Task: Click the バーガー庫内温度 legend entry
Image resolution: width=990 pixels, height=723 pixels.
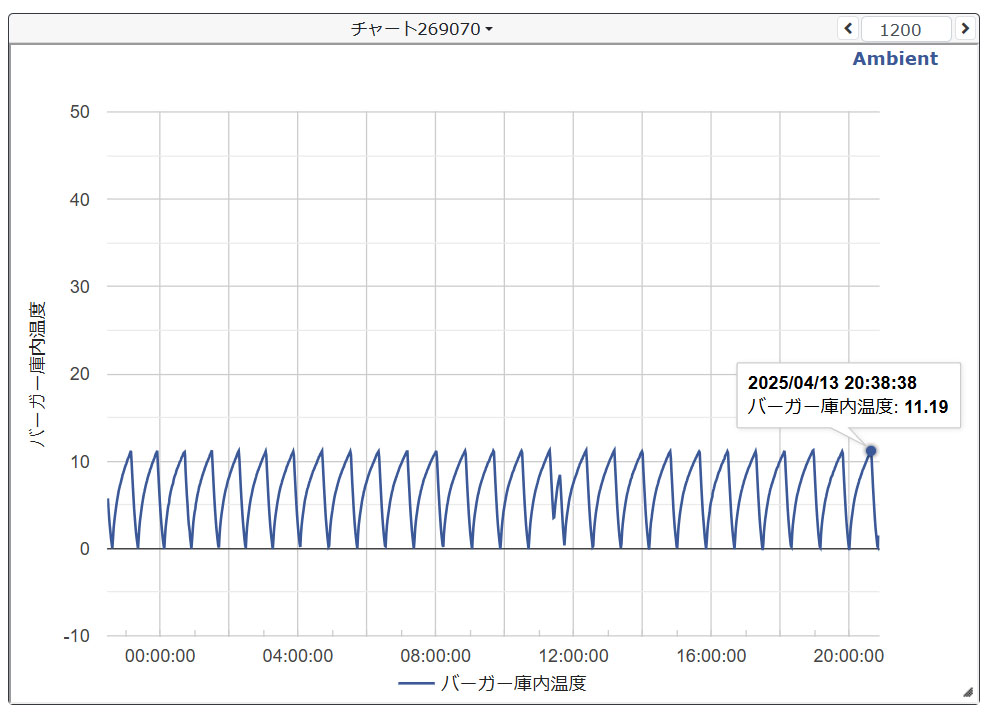Action: coord(492,683)
